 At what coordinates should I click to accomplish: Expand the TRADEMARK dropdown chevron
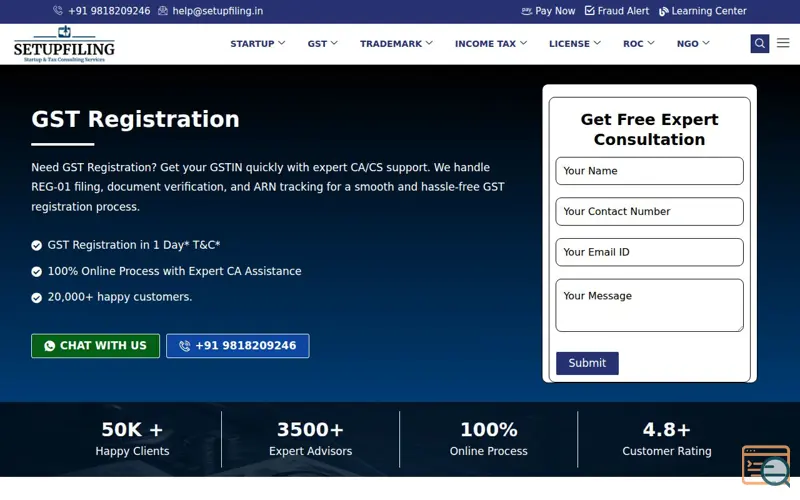429,43
